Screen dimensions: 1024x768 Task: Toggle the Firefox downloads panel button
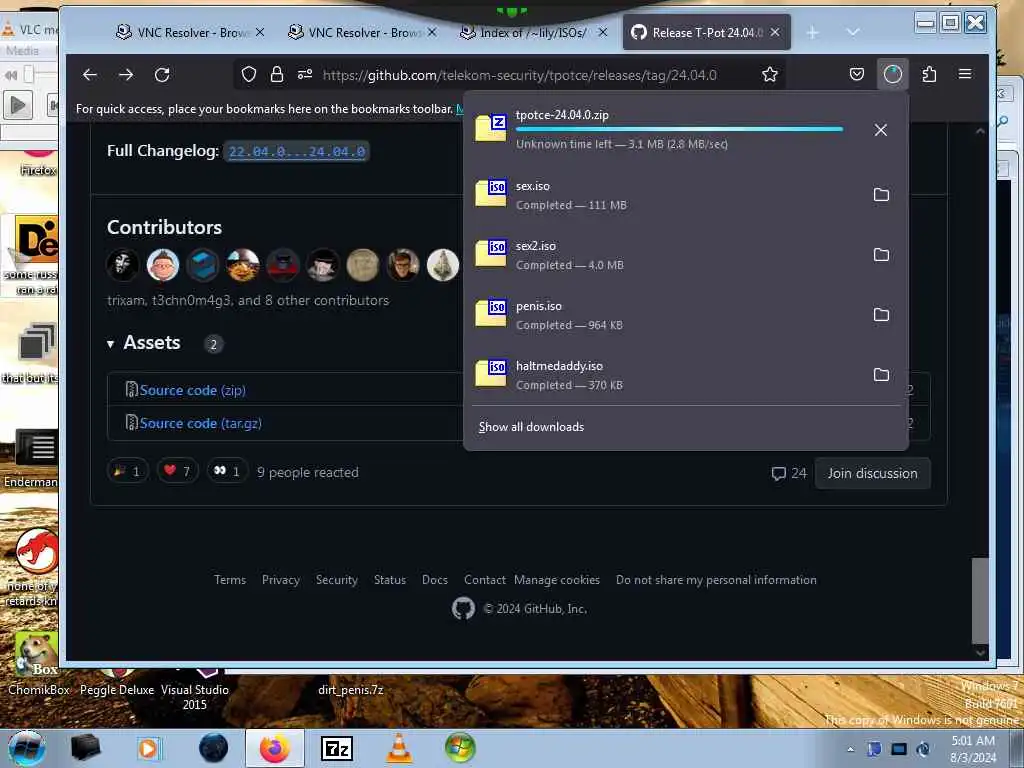(892, 74)
